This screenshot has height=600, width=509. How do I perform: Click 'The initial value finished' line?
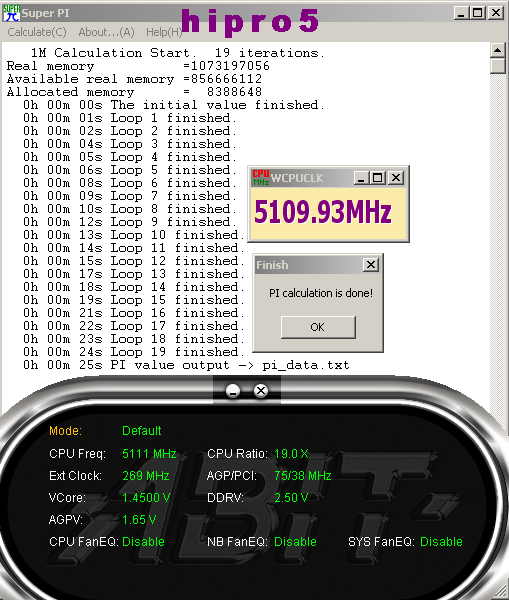(174, 105)
